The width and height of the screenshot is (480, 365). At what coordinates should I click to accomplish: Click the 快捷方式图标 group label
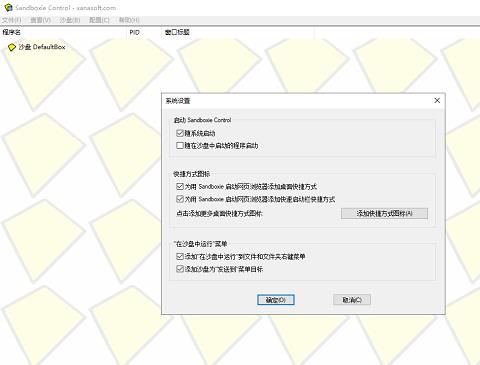tap(192, 174)
